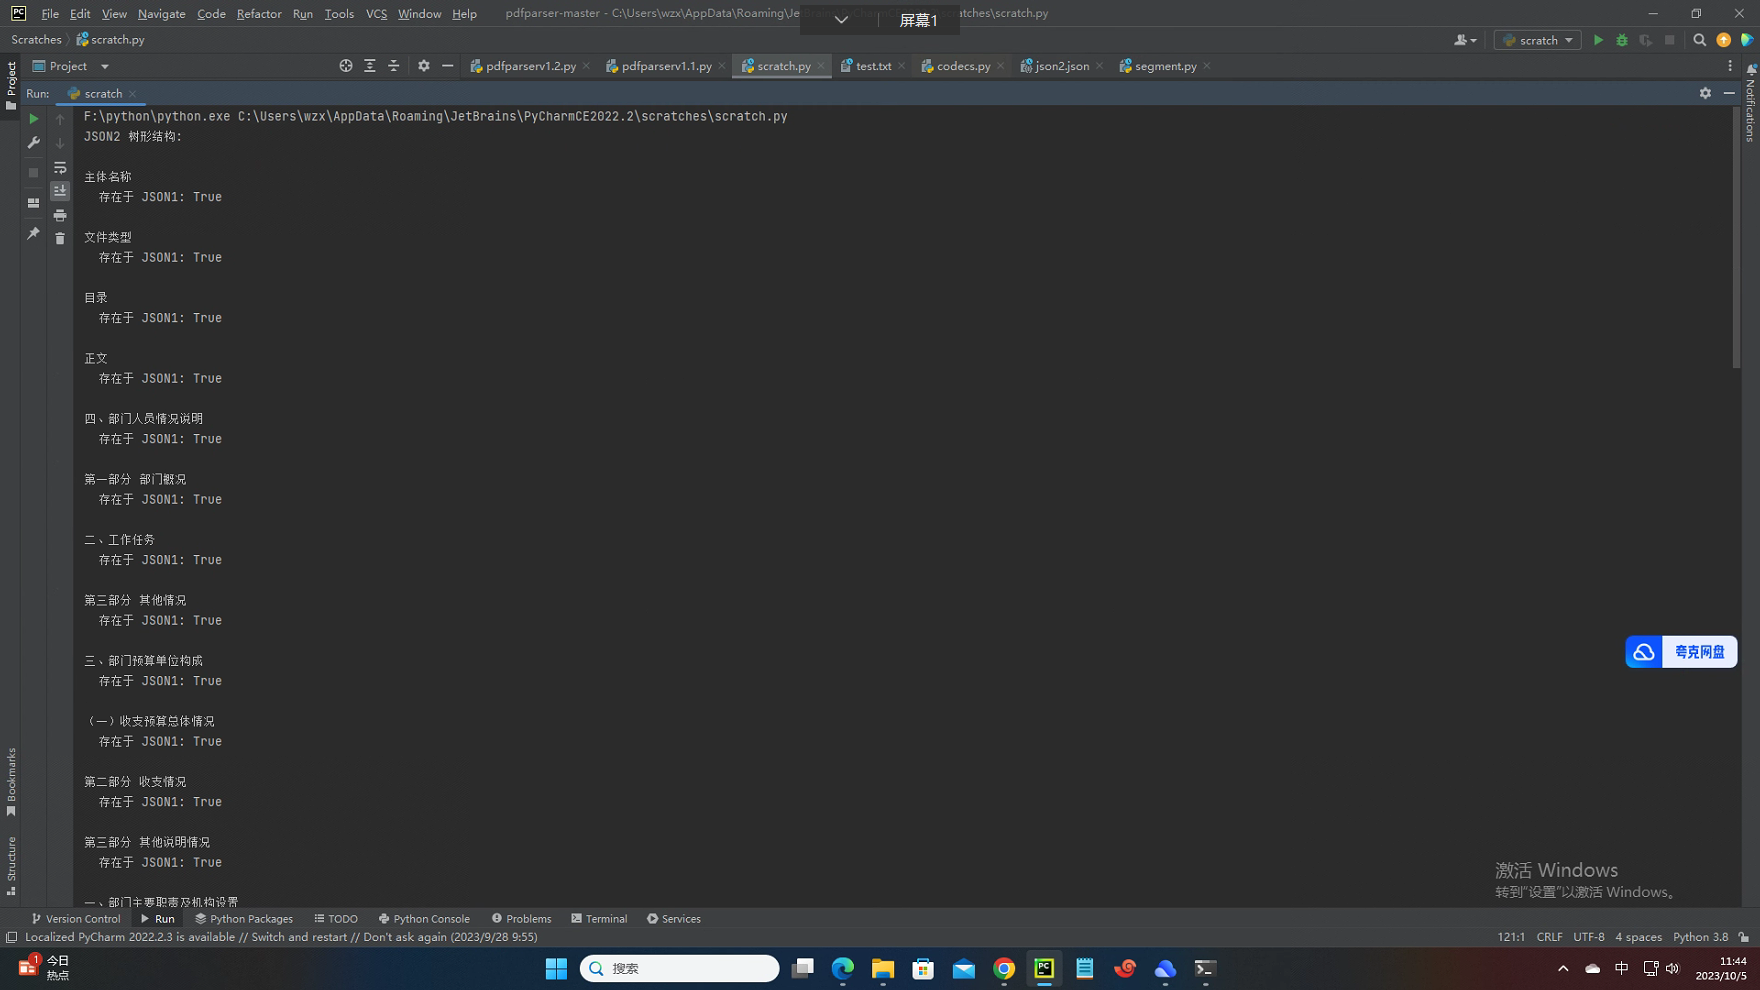Change UTF-8 file encoding in status bar
The height and width of the screenshot is (990, 1760).
click(1588, 937)
